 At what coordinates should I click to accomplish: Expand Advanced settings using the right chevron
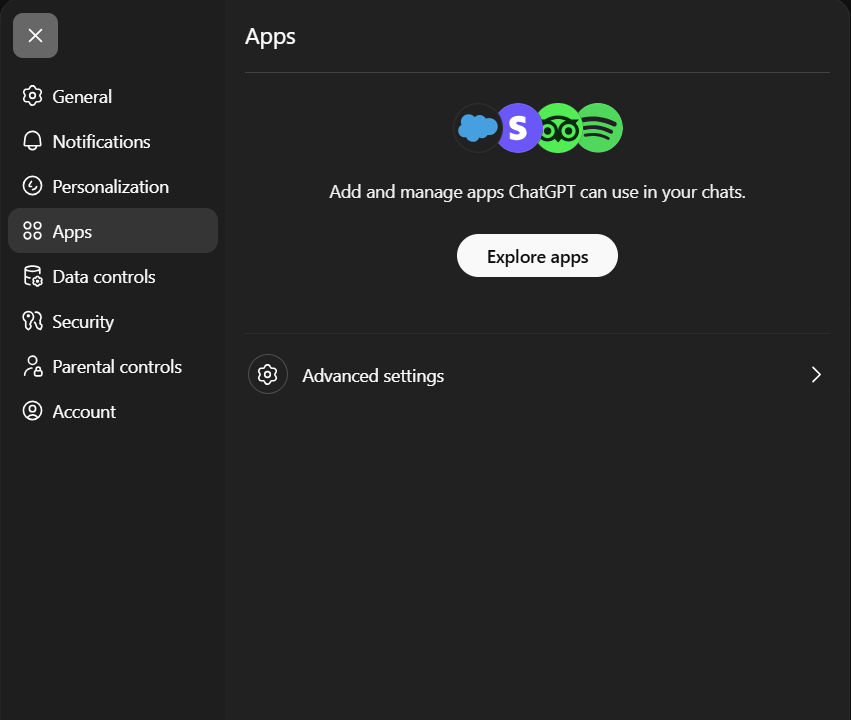click(x=816, y=375)
